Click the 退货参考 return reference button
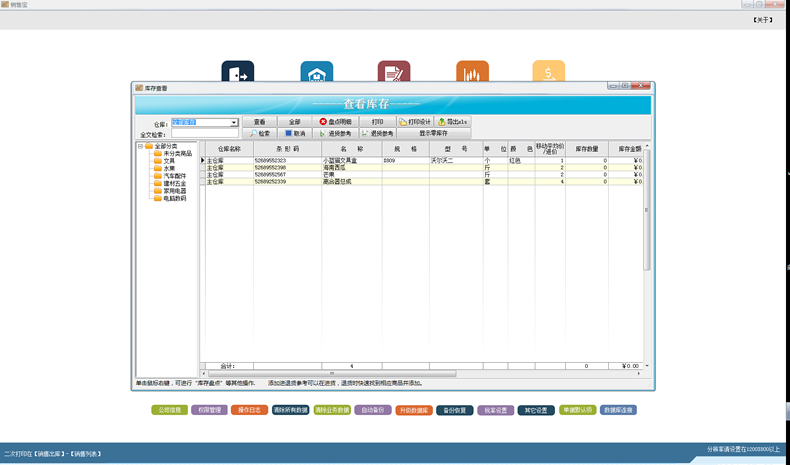 pos(377,134)
